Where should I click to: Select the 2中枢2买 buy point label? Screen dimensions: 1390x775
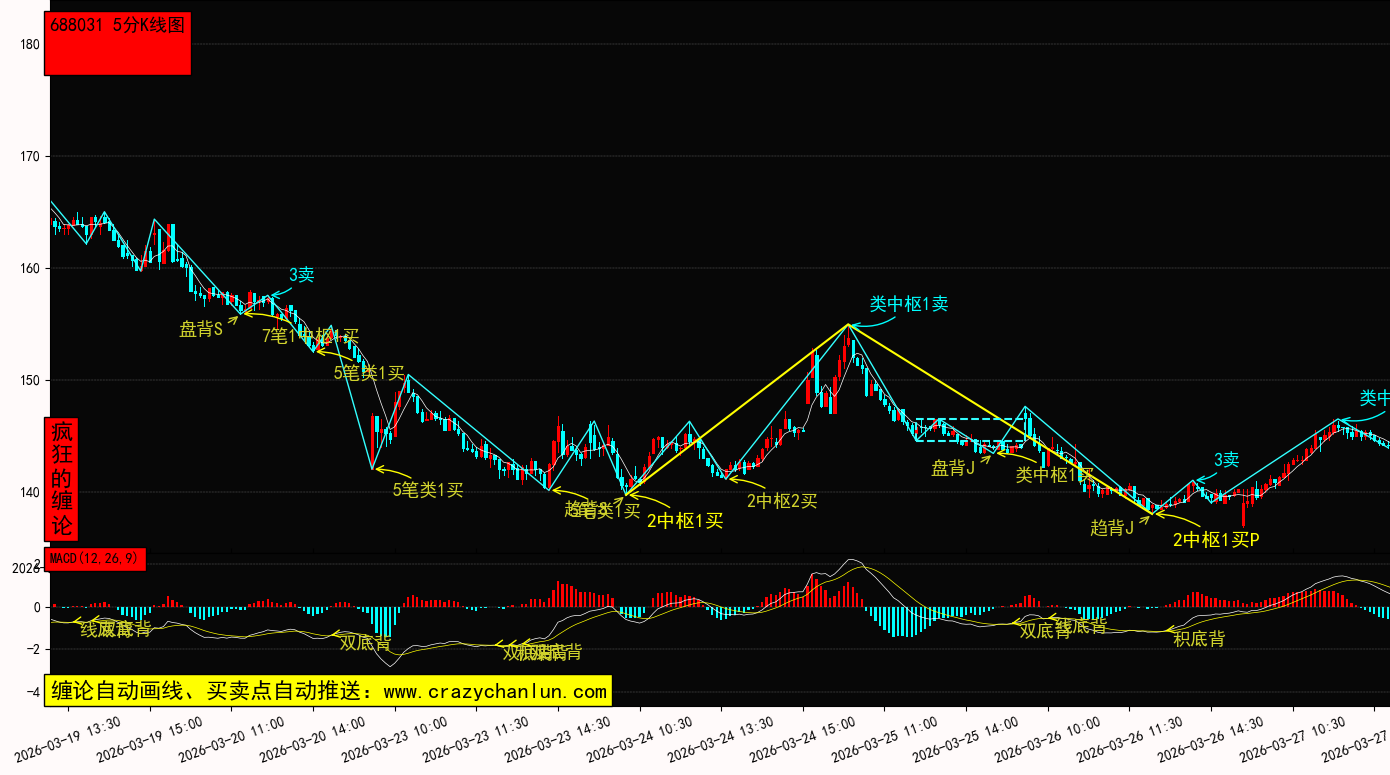click(781, 501)
